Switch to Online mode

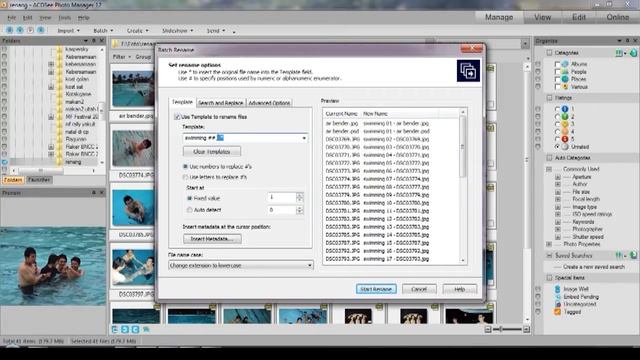point(618,17)
